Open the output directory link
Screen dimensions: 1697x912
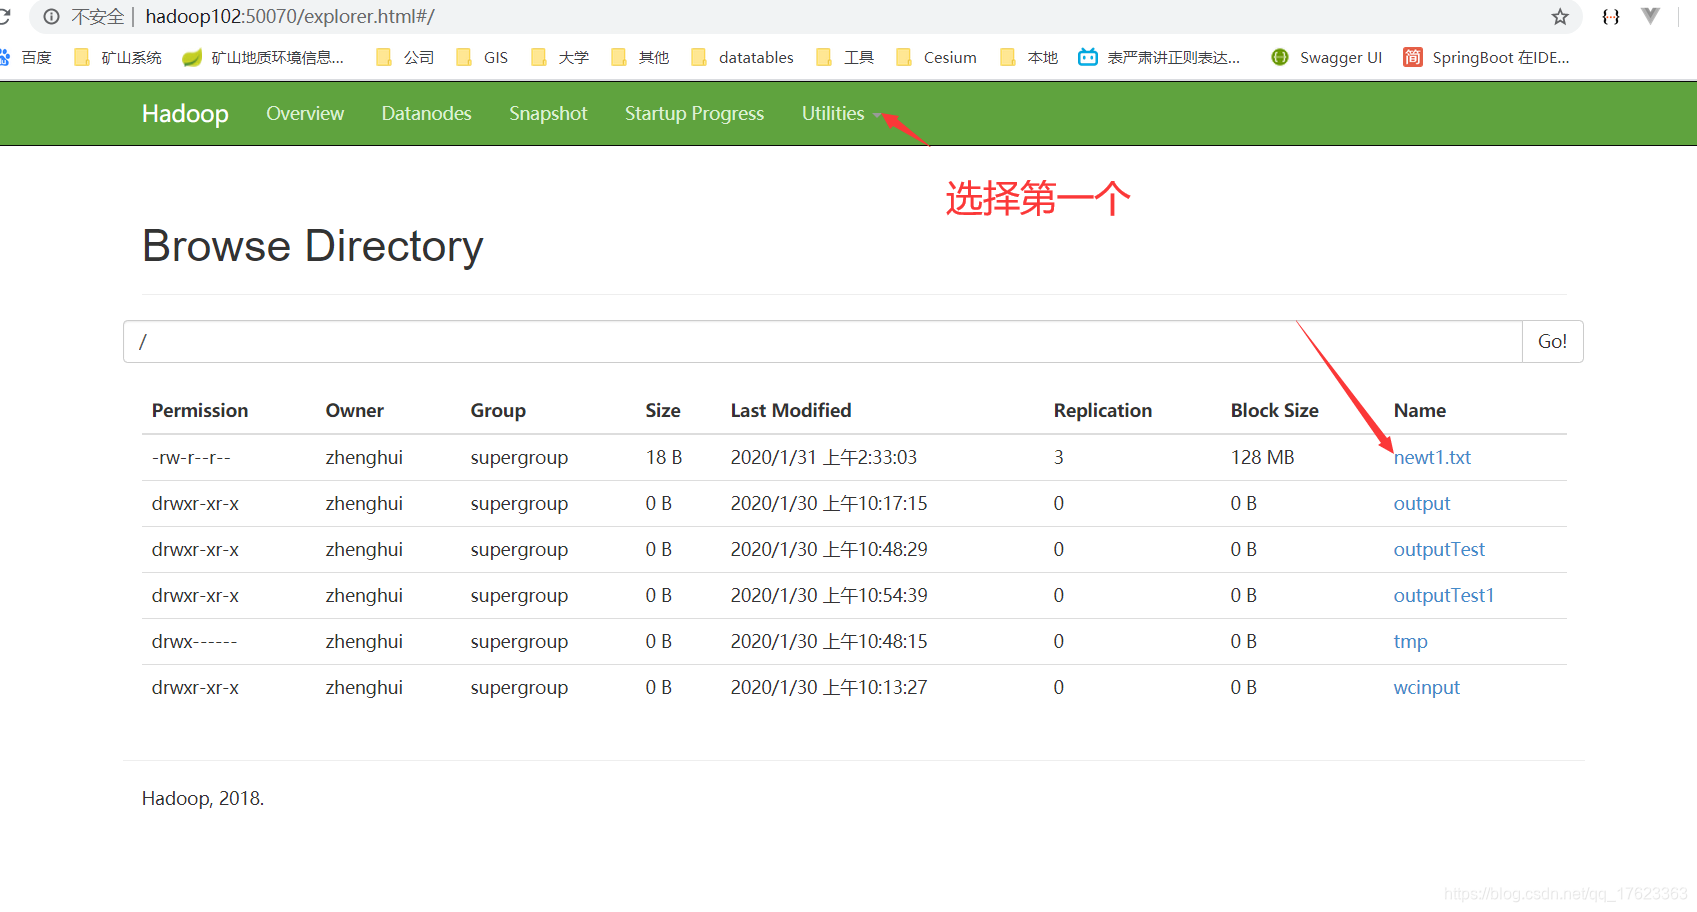(1421, 504)
